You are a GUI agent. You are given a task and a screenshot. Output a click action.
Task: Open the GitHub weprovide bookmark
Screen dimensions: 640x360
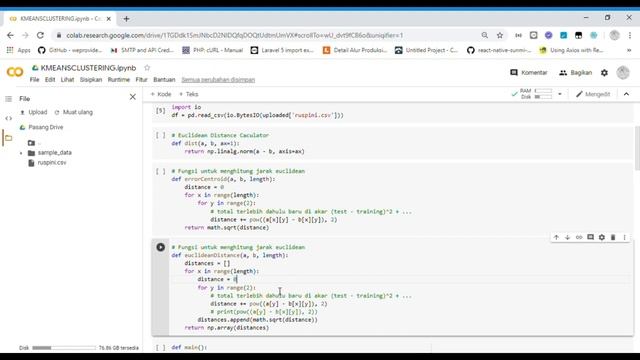pos(70,50)
